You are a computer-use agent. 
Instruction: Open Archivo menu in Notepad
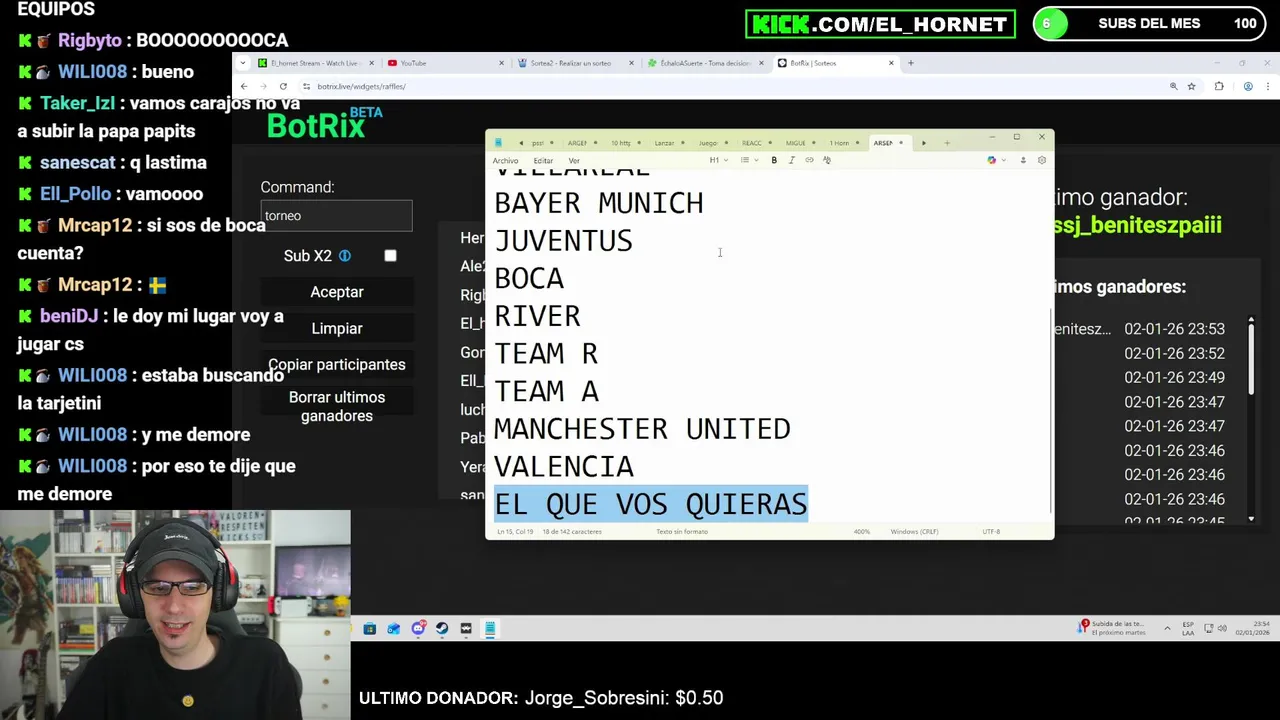[505, 161]
